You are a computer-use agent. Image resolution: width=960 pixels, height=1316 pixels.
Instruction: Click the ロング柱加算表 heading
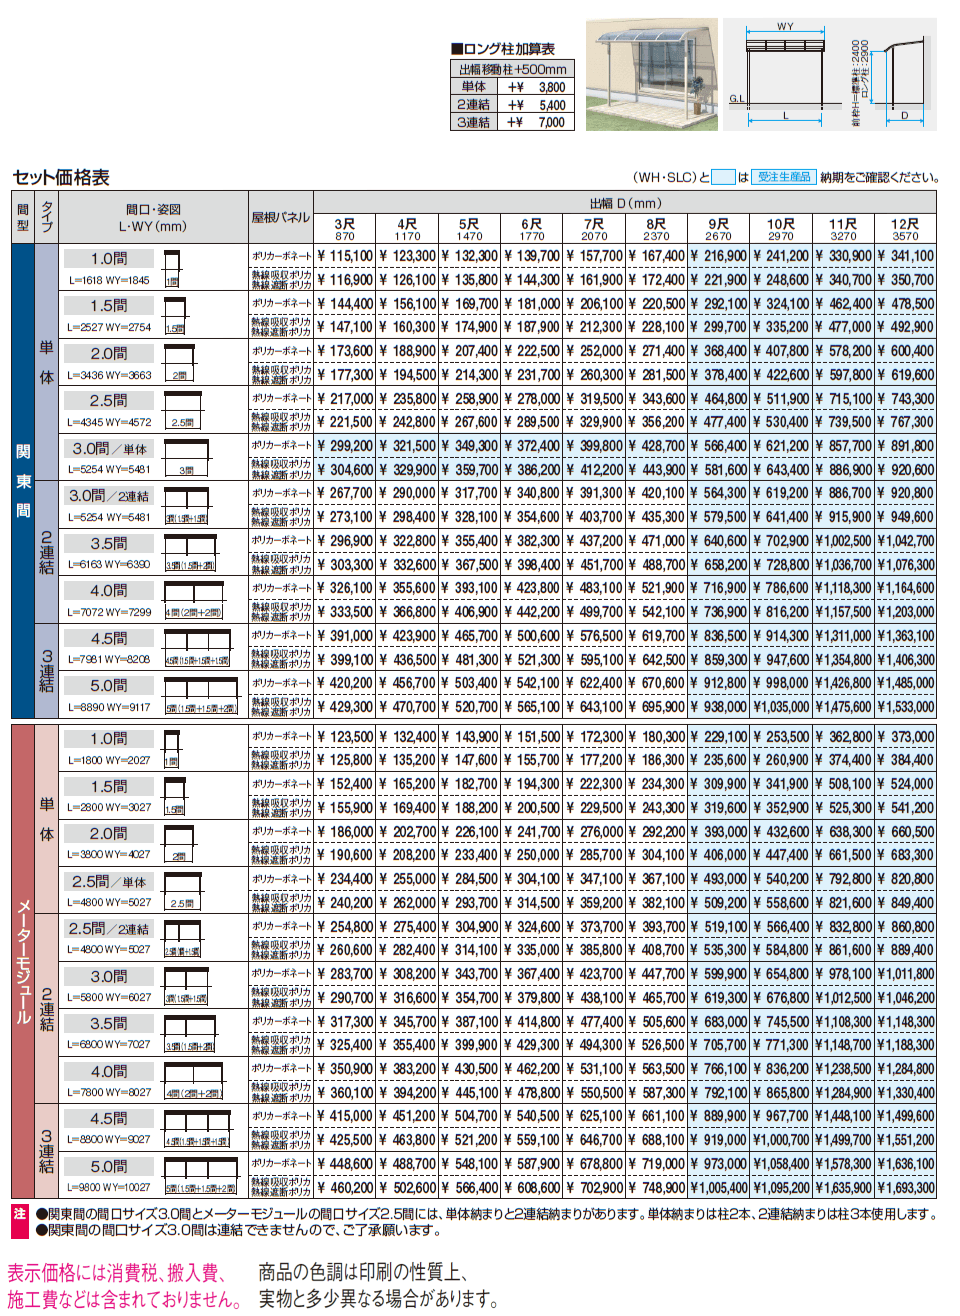tap(502, 48)
